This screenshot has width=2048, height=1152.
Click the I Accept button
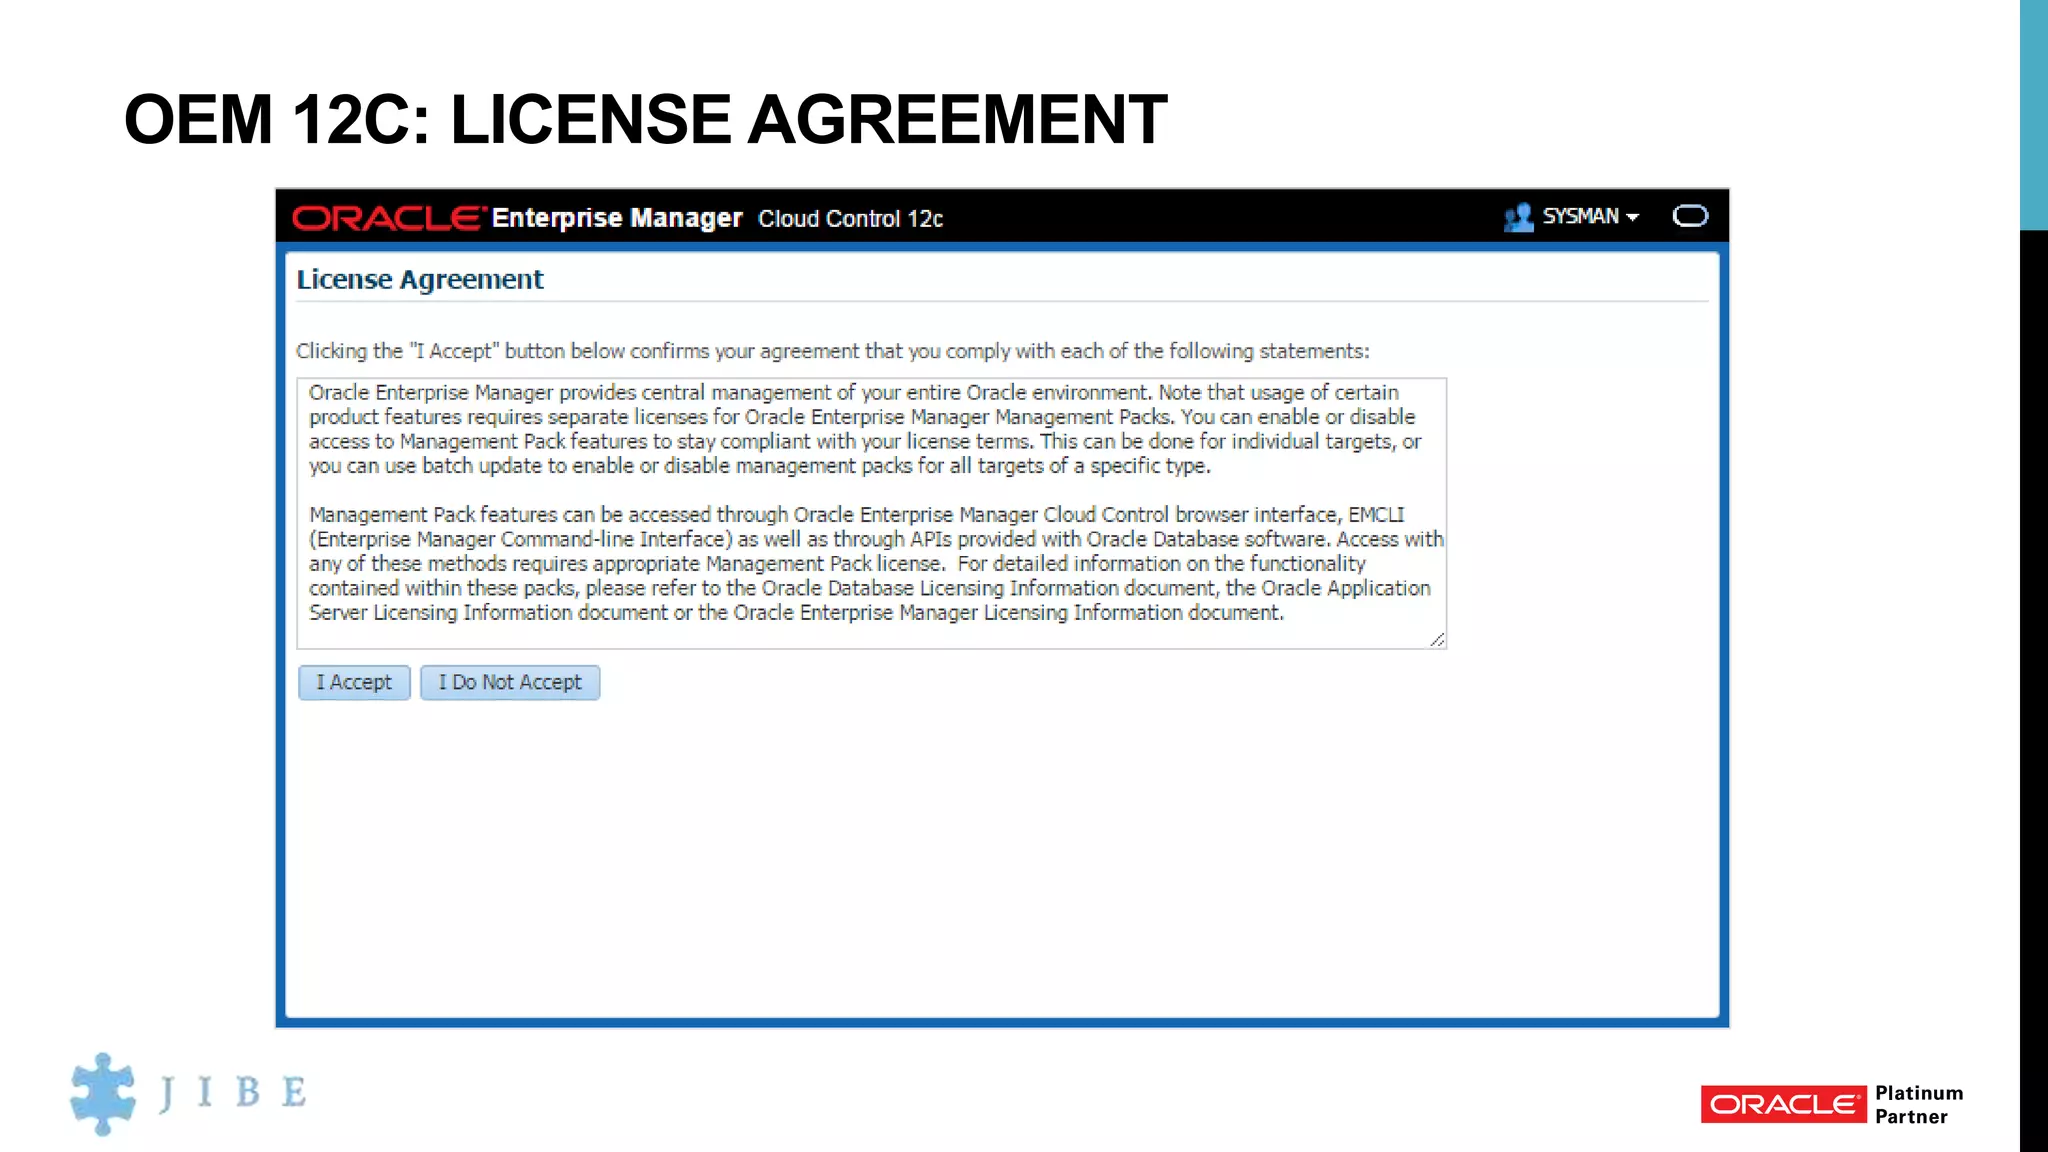pos(354,682)
